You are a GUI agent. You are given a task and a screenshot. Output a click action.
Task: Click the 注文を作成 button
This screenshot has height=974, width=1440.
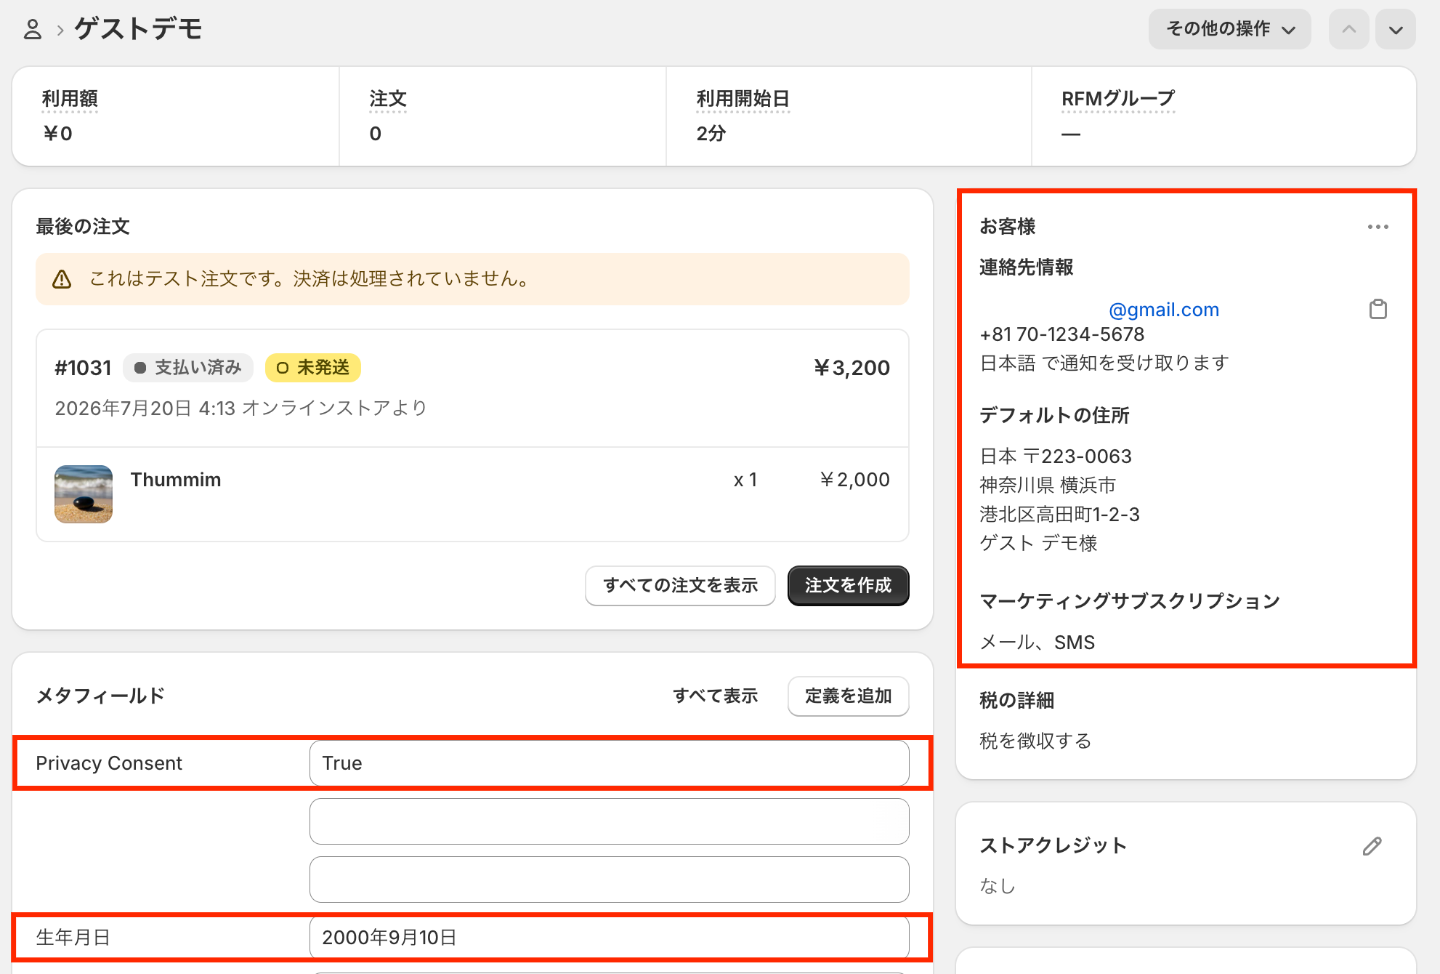848,585
